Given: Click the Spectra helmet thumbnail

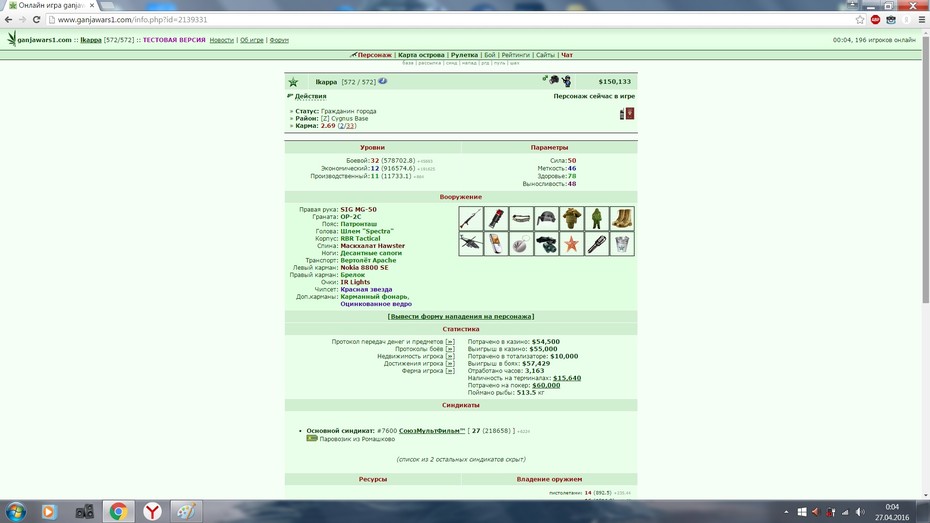Looking at the screenshot, I should [546, 219].
